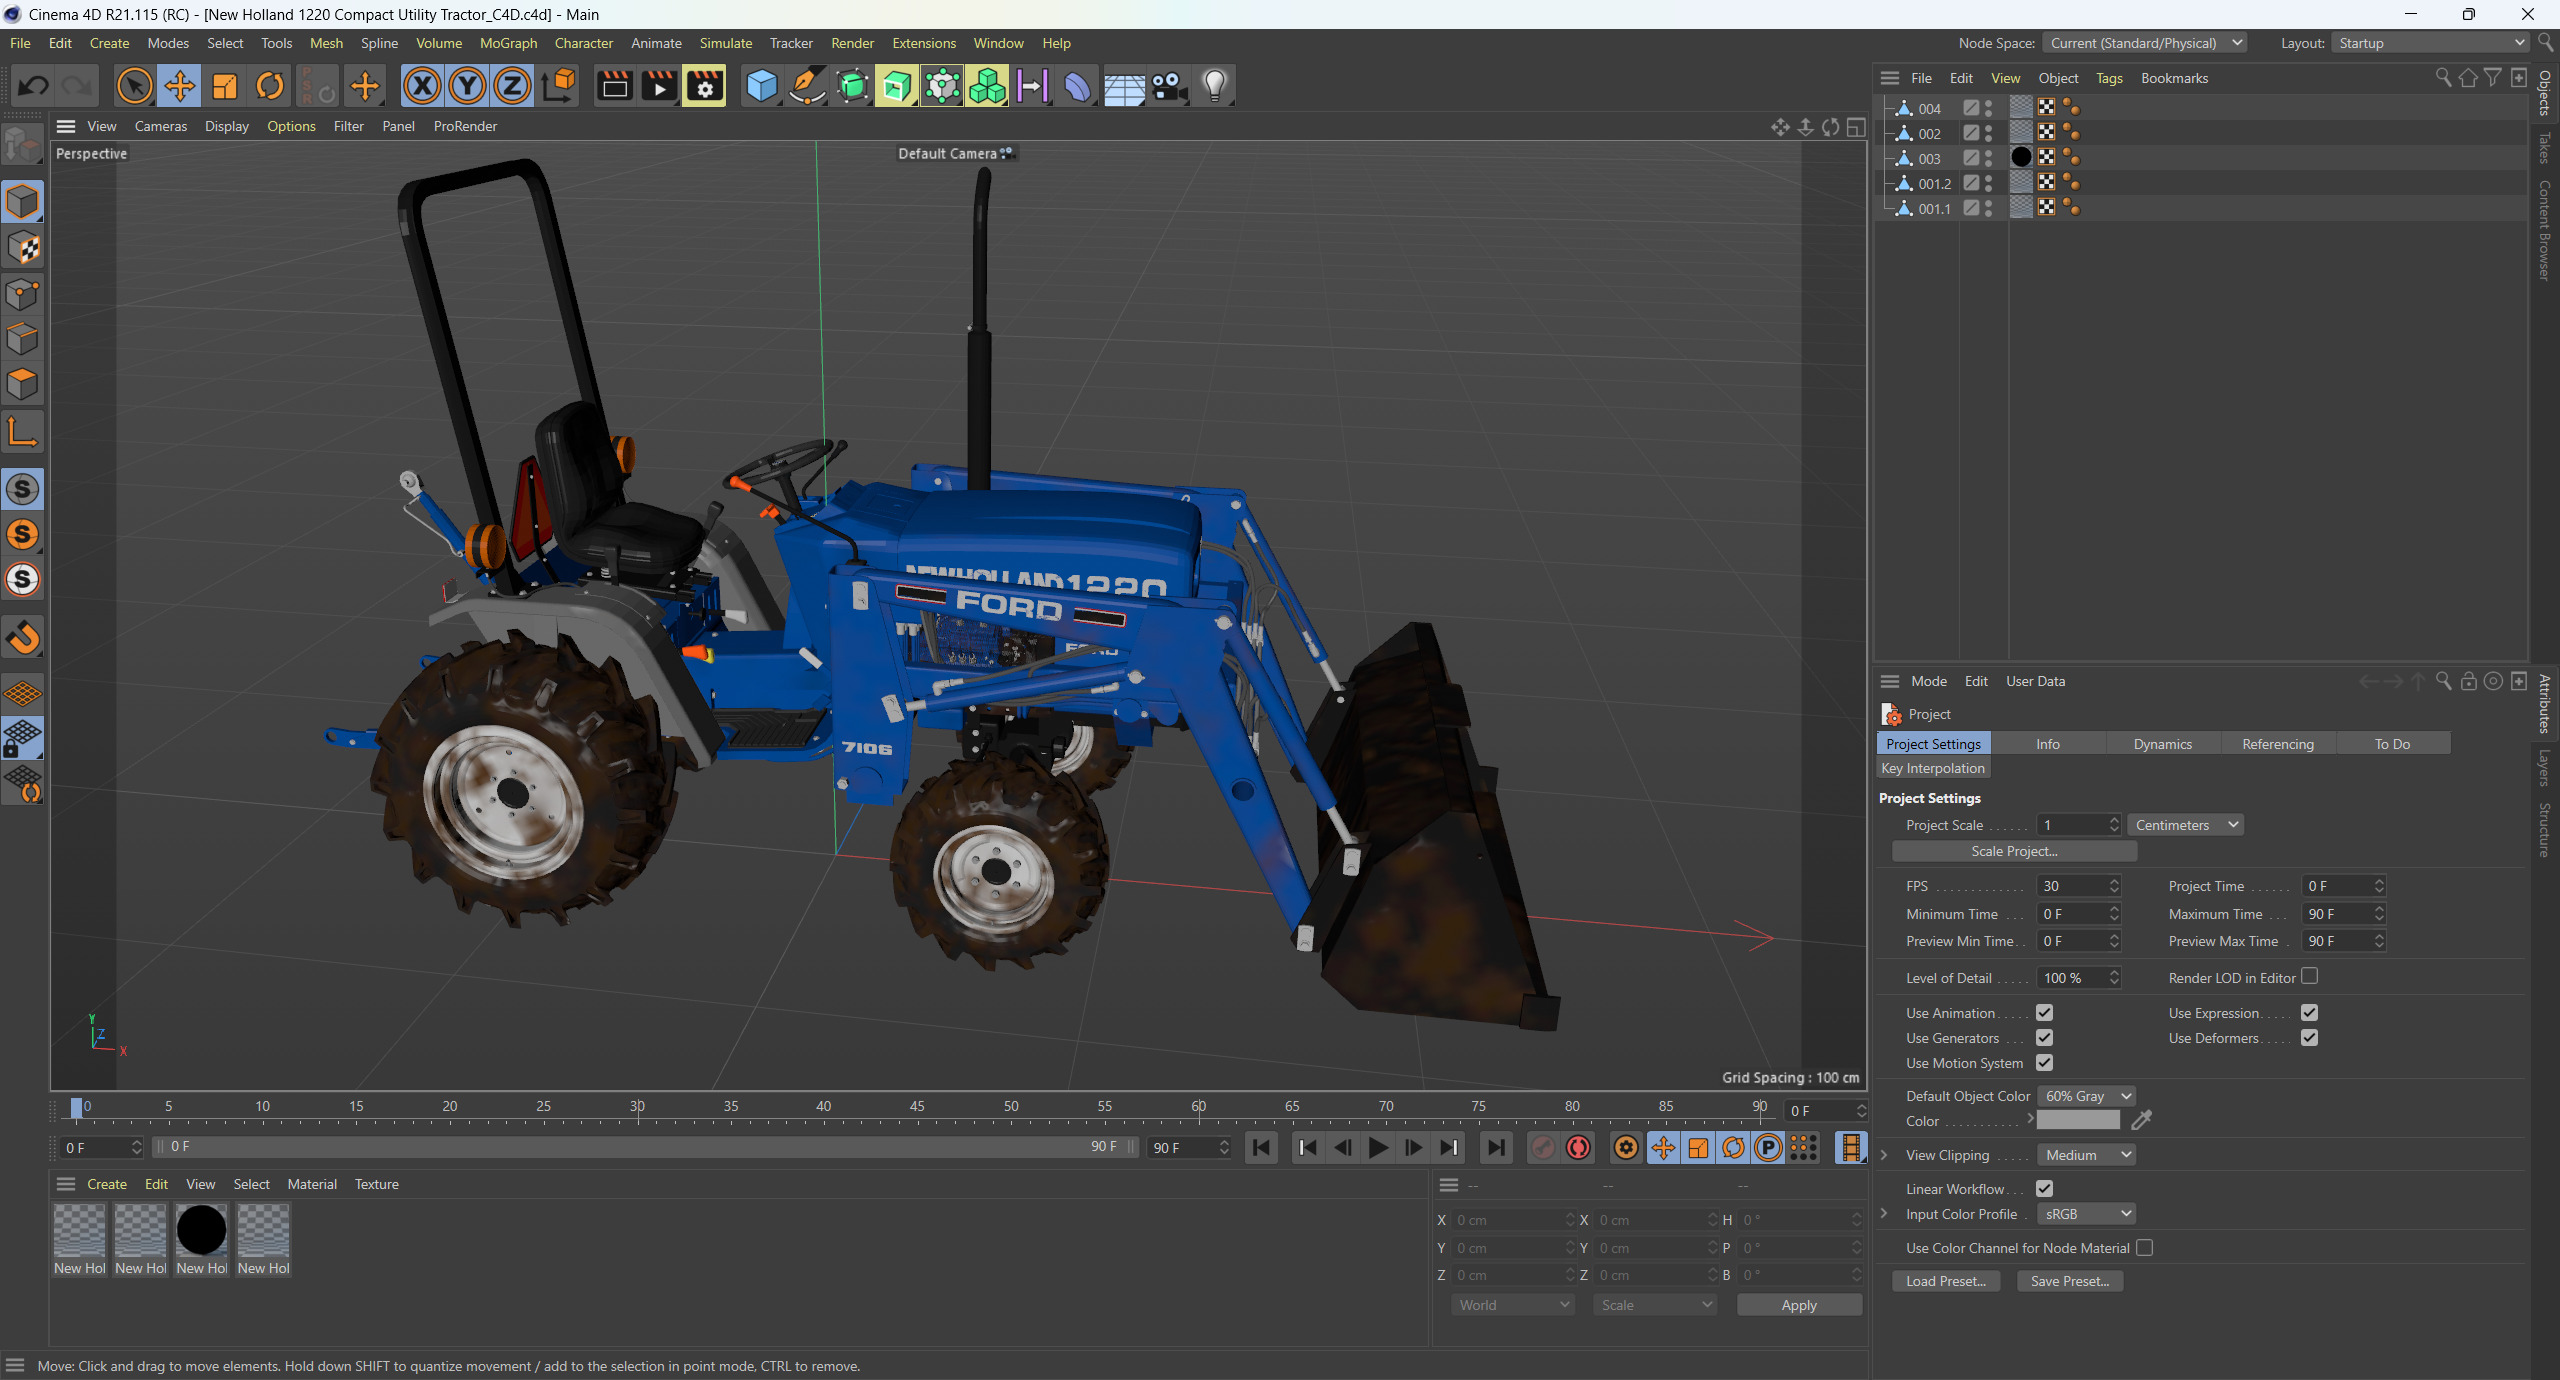The width and height of the screenshot is (2560, 1380).
Task: Render view with the clapperboard icon
Action: click(614, 86)
